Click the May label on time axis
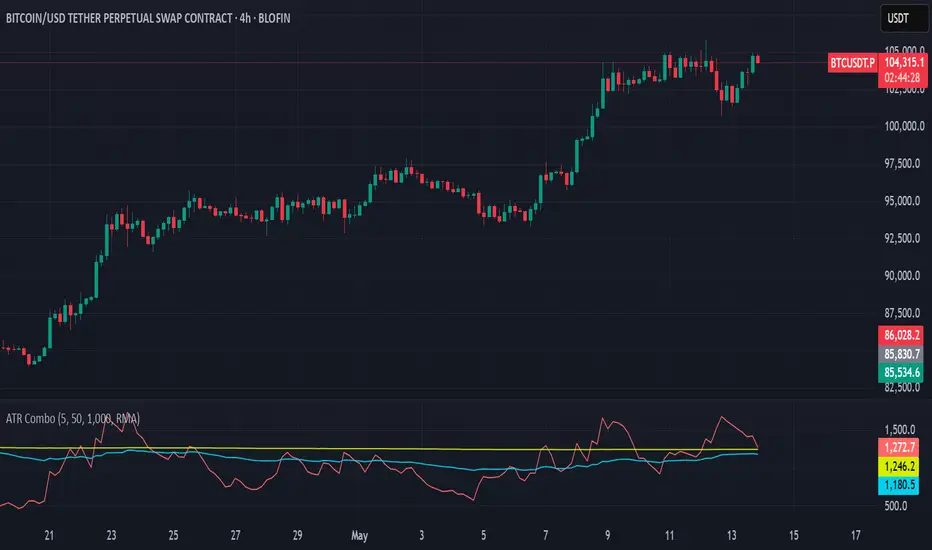 point(360,536)
